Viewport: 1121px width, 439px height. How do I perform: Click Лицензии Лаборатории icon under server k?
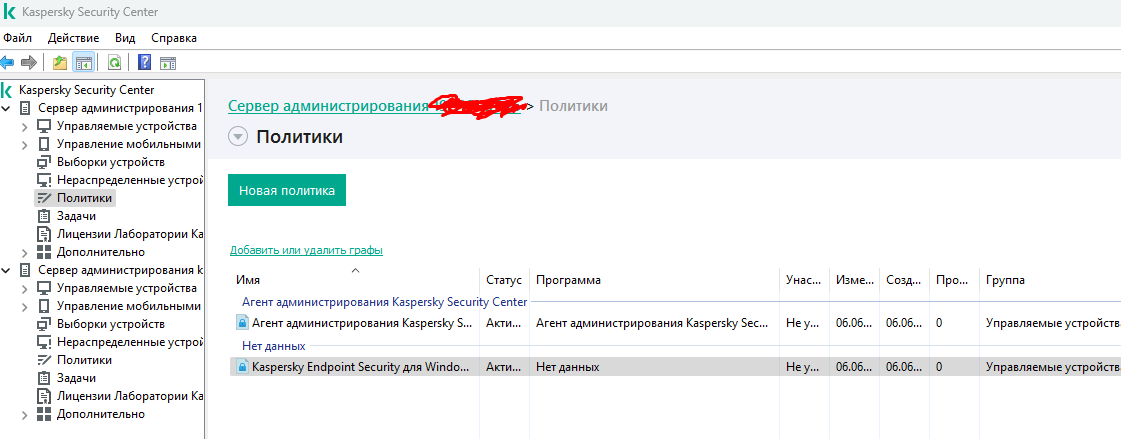[x=44, y=396]
